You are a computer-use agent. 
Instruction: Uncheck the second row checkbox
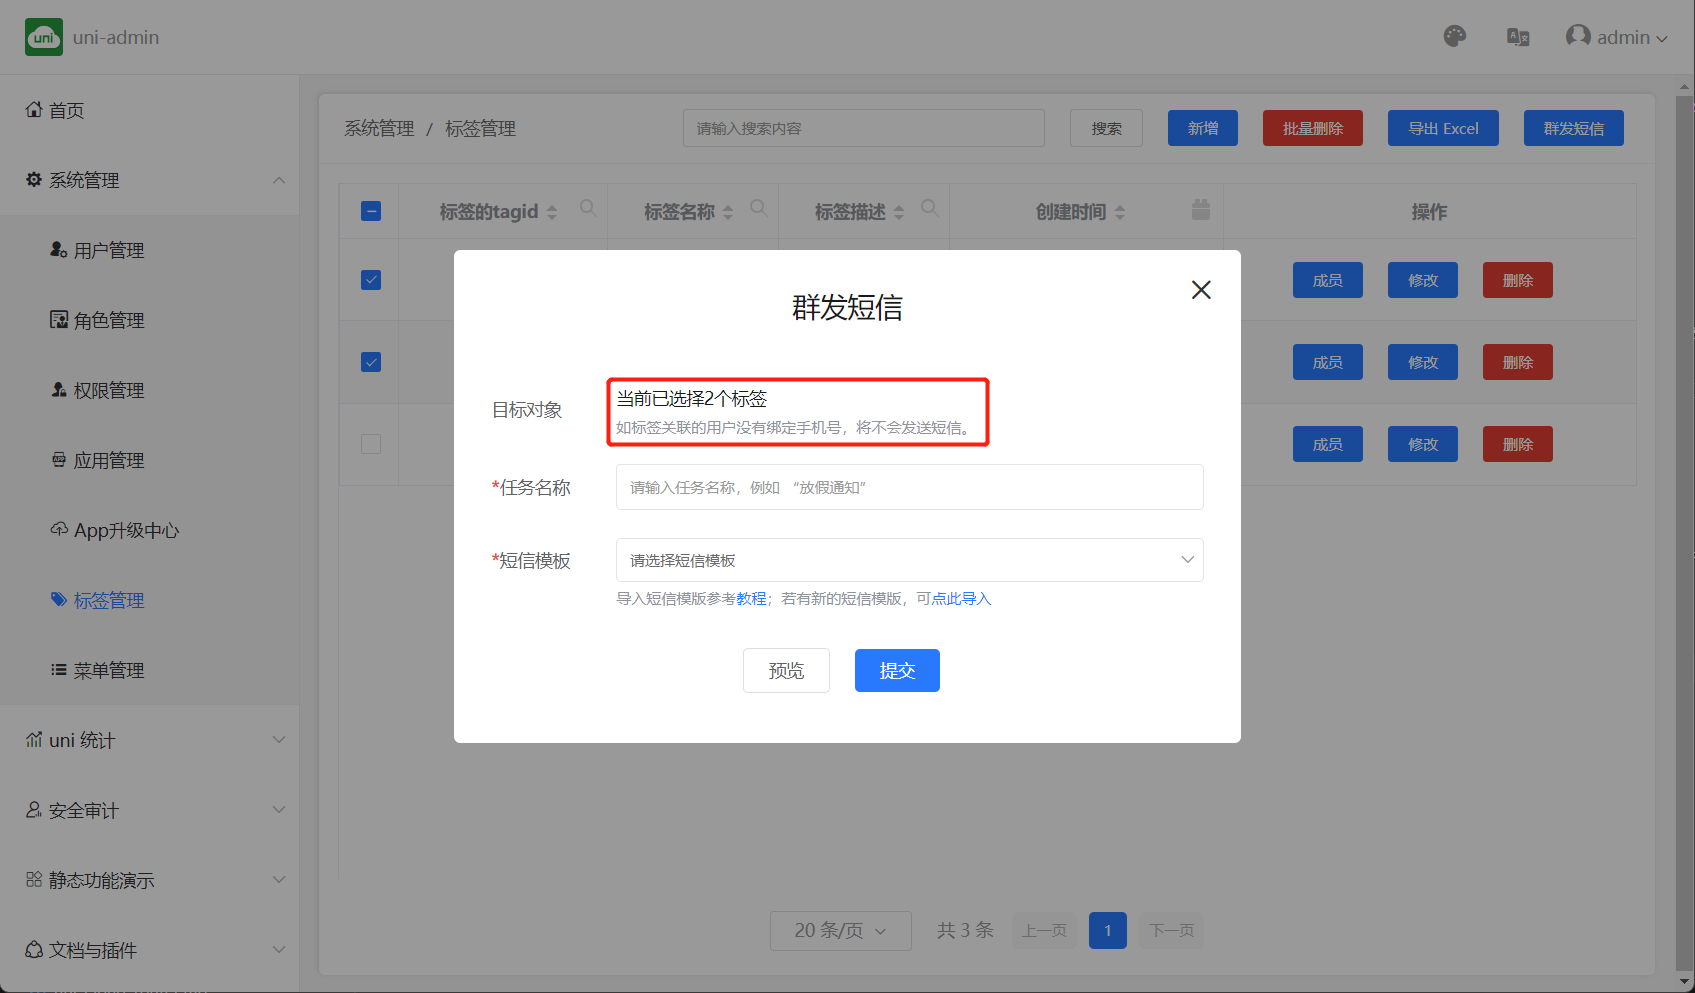pyautogui.click(x=371, y=362)
